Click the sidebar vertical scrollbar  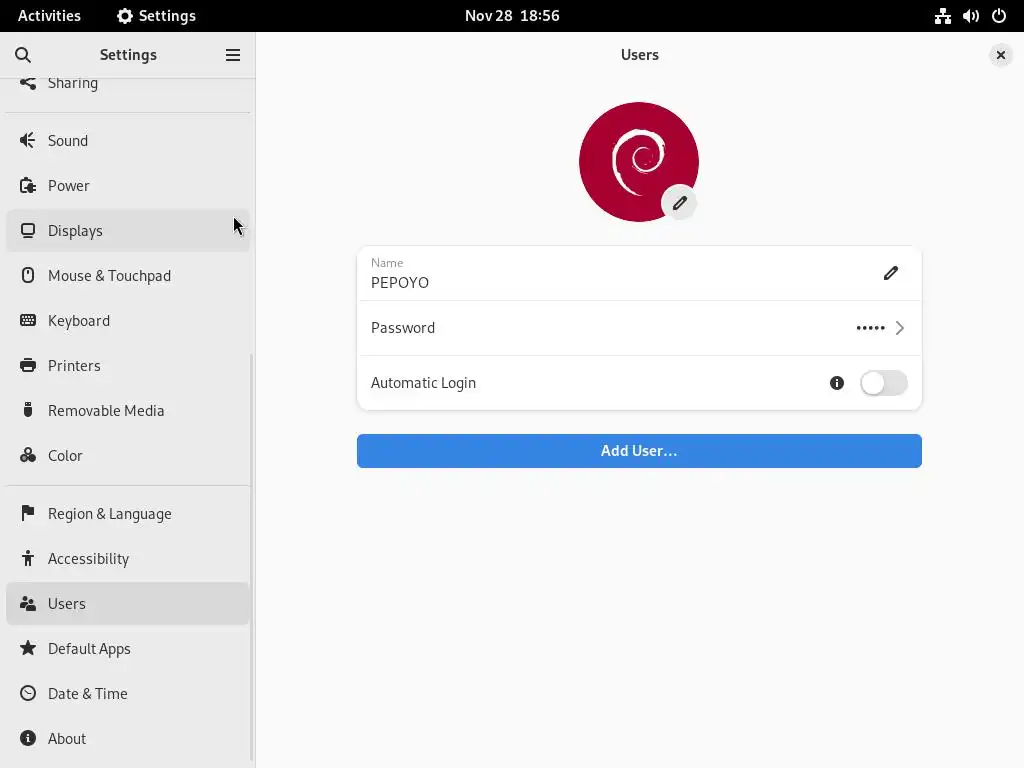pos(251,557)
